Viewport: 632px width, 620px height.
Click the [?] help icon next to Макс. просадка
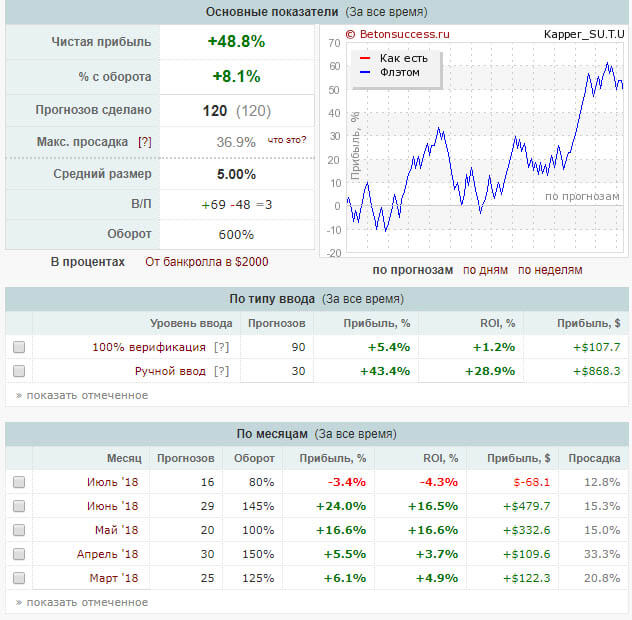pyautogui.click(x=146, y=142)
